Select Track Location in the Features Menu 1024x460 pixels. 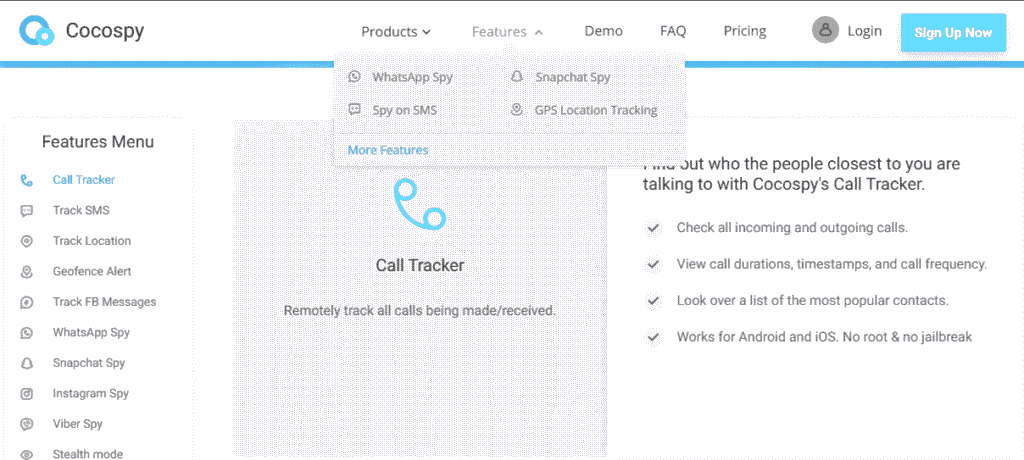click(x=92, y=241)
